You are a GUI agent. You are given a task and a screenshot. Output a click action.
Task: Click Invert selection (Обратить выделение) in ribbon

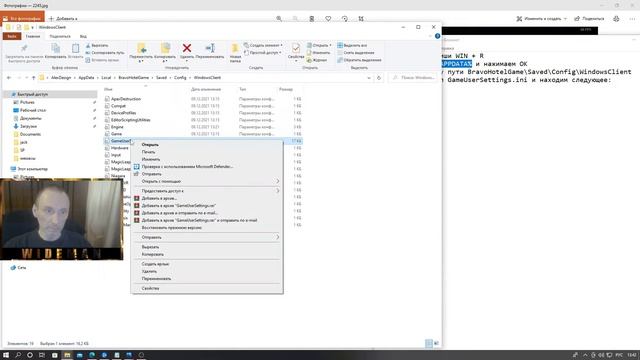click(360, 60)
